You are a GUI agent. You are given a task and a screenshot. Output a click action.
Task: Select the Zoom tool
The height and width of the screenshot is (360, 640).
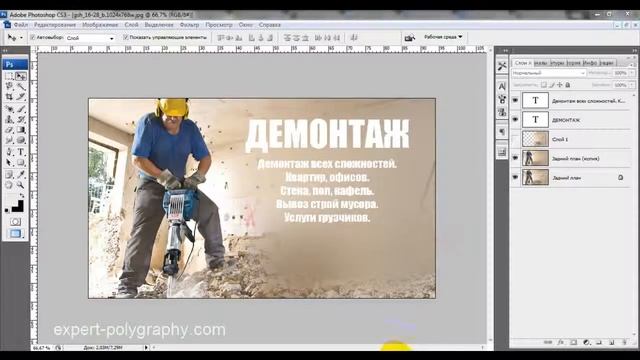click(21, 185)
